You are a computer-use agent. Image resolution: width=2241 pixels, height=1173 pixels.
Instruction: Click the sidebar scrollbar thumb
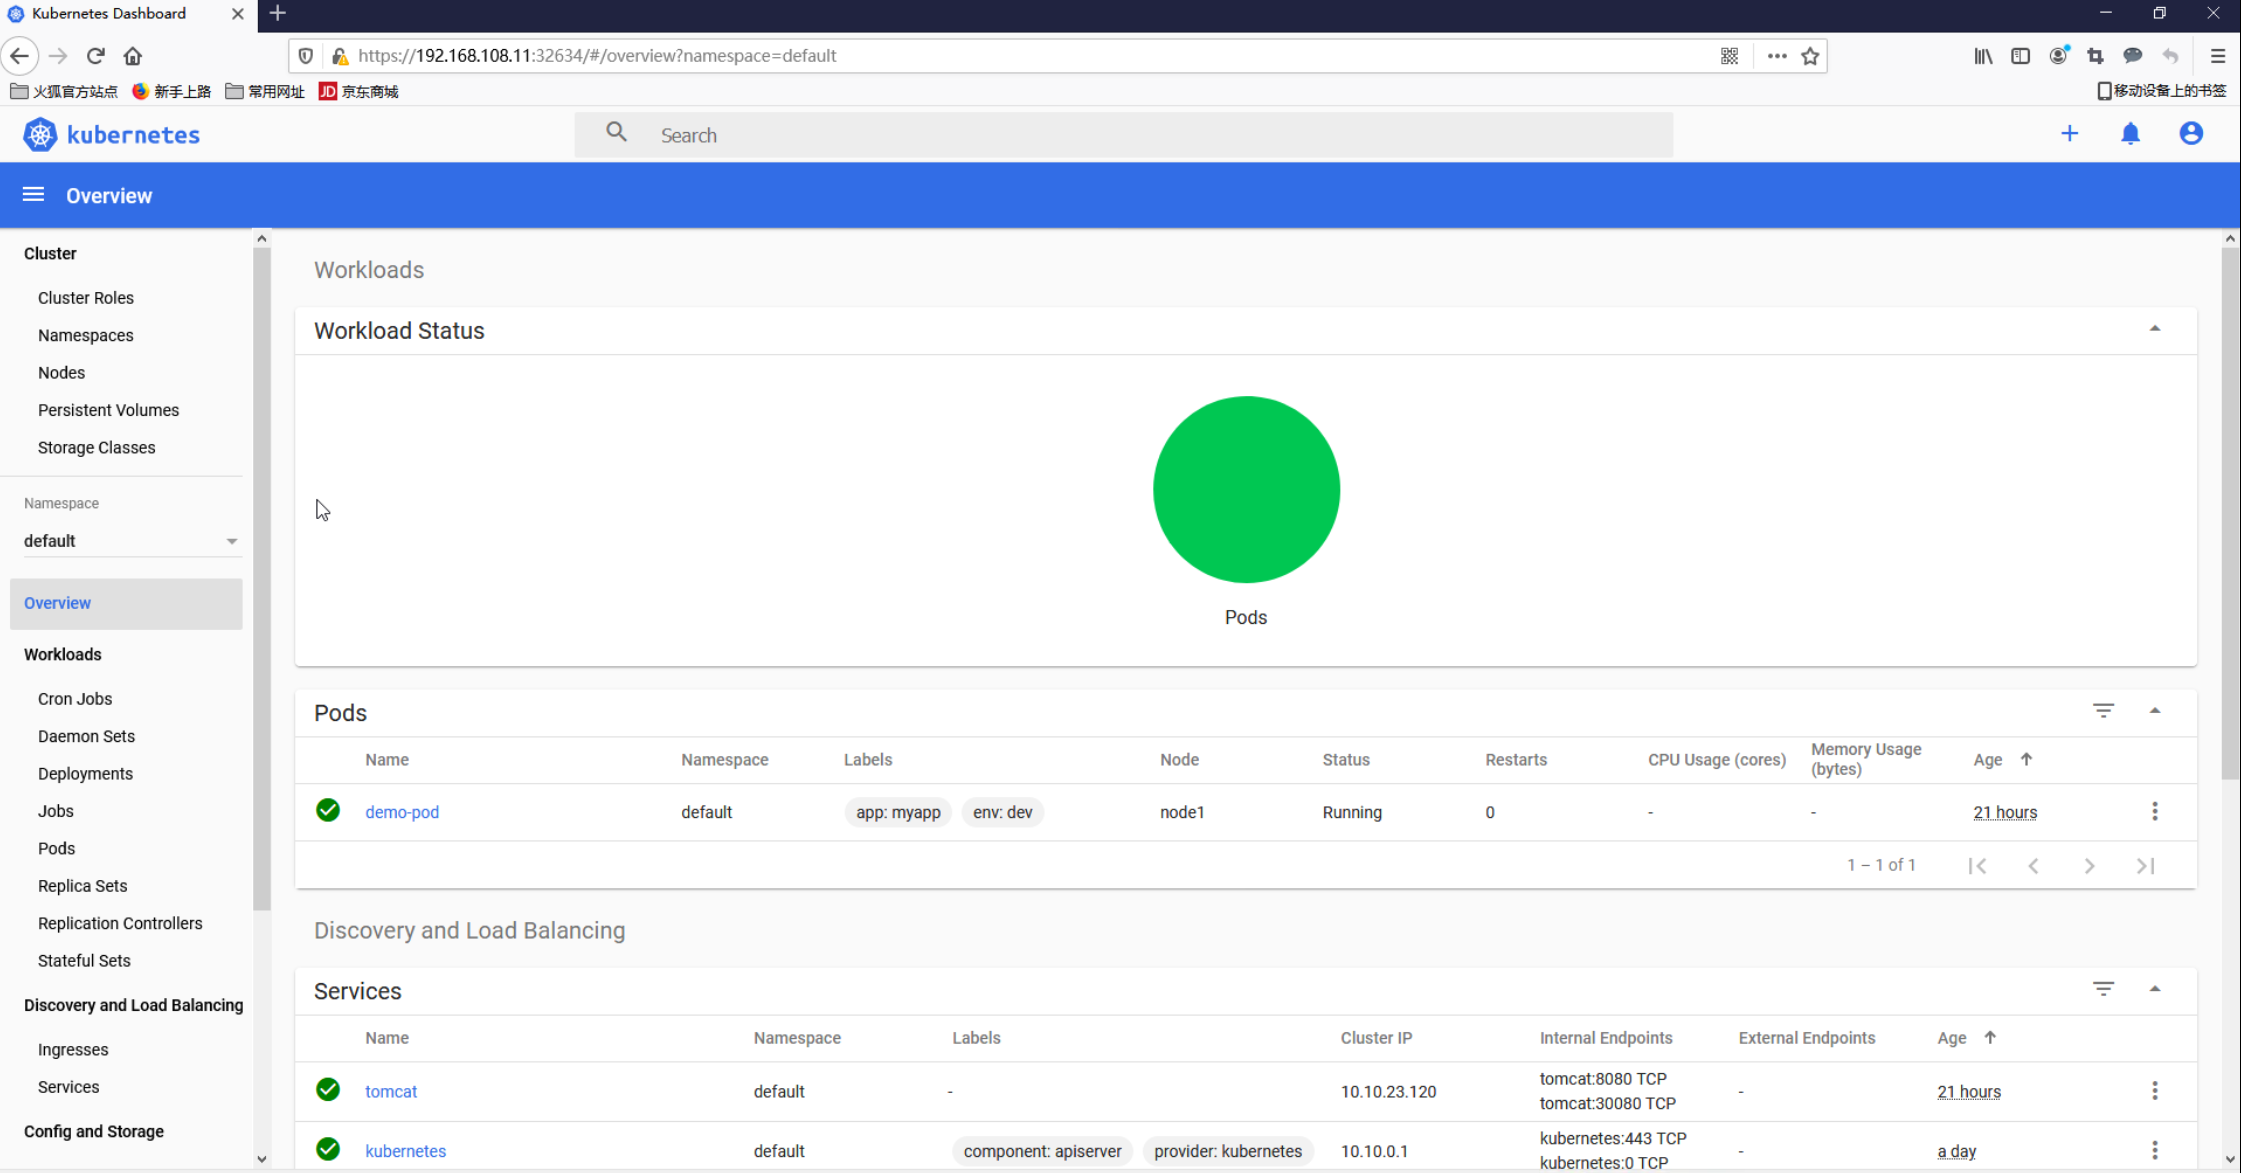point(261,580)
